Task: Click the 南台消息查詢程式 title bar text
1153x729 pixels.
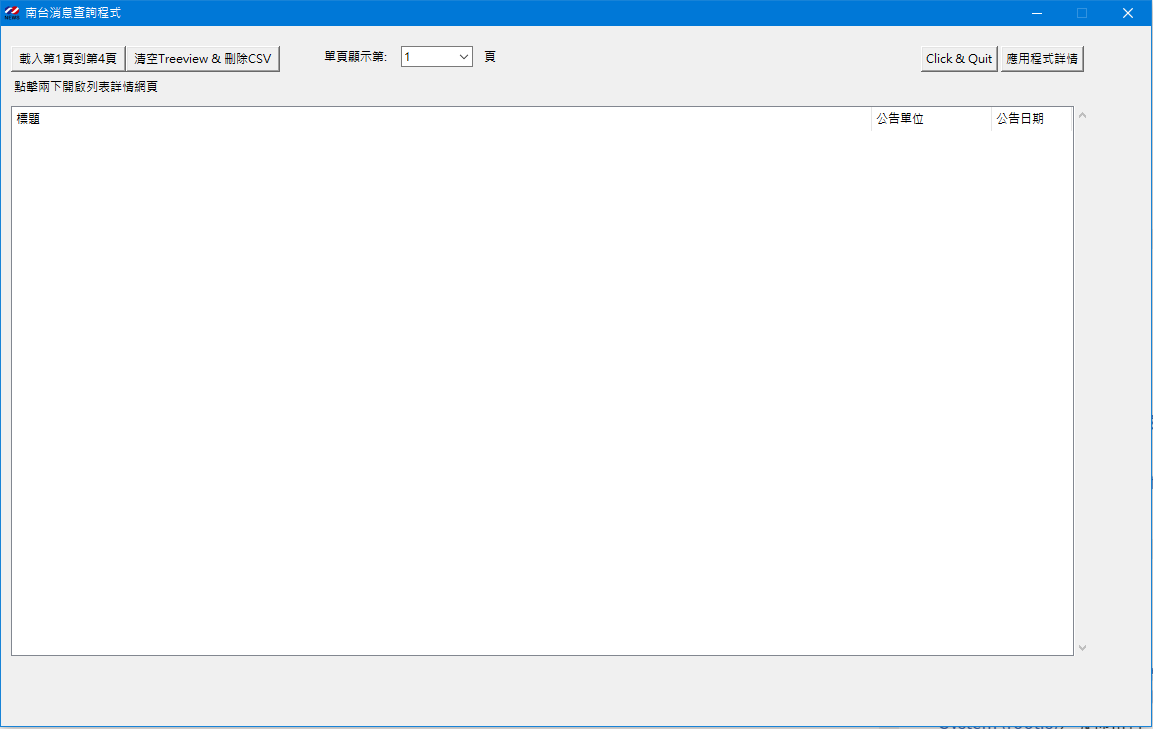Action: 73,13
